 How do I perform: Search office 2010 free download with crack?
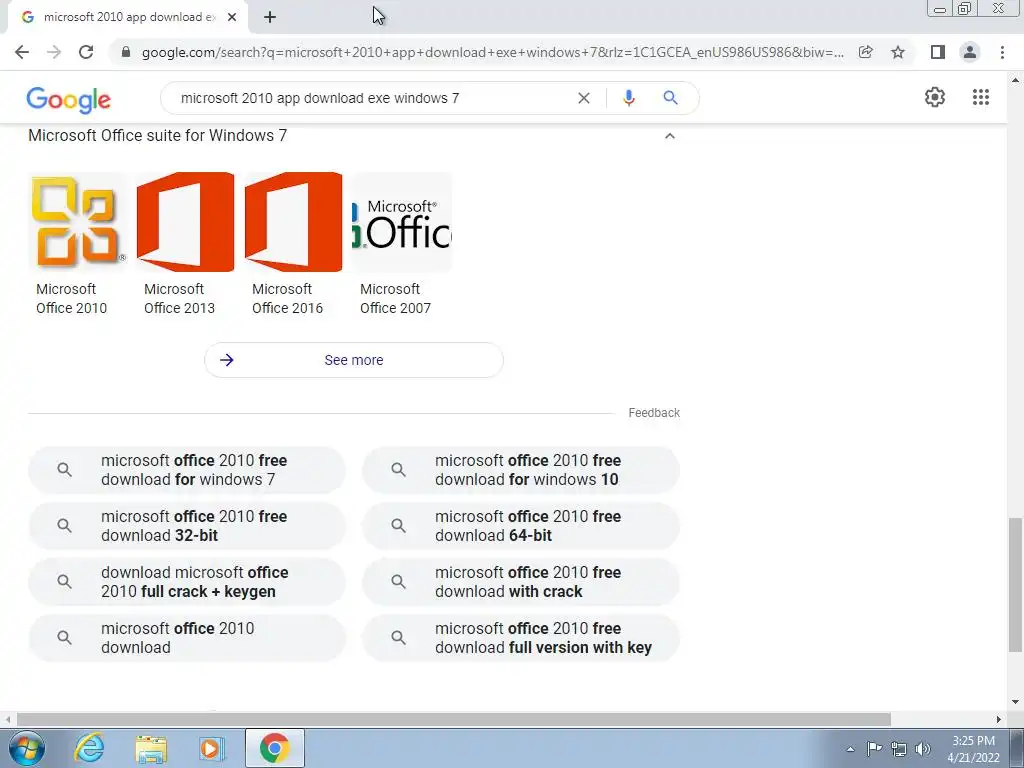[x=521, y=582]
